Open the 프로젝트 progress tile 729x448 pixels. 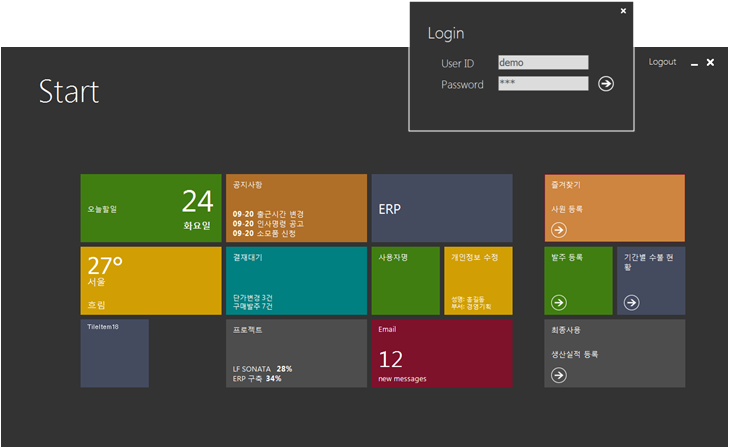(x=296, y=353)
